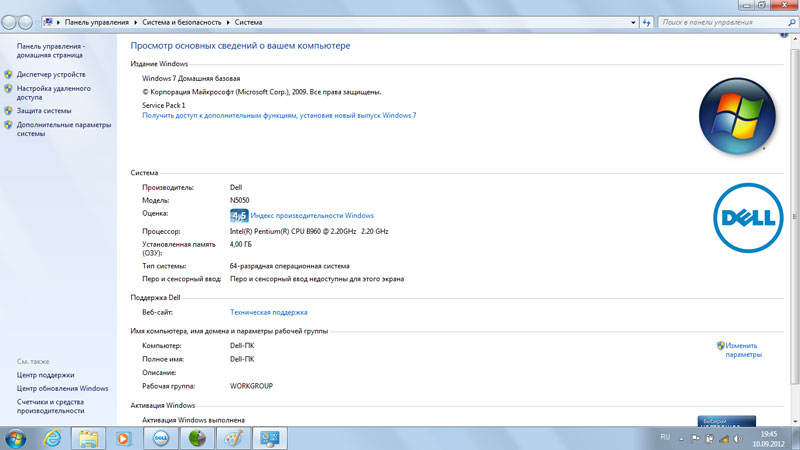
Task: Click the network signal tray icon
Action: [724, 439]
